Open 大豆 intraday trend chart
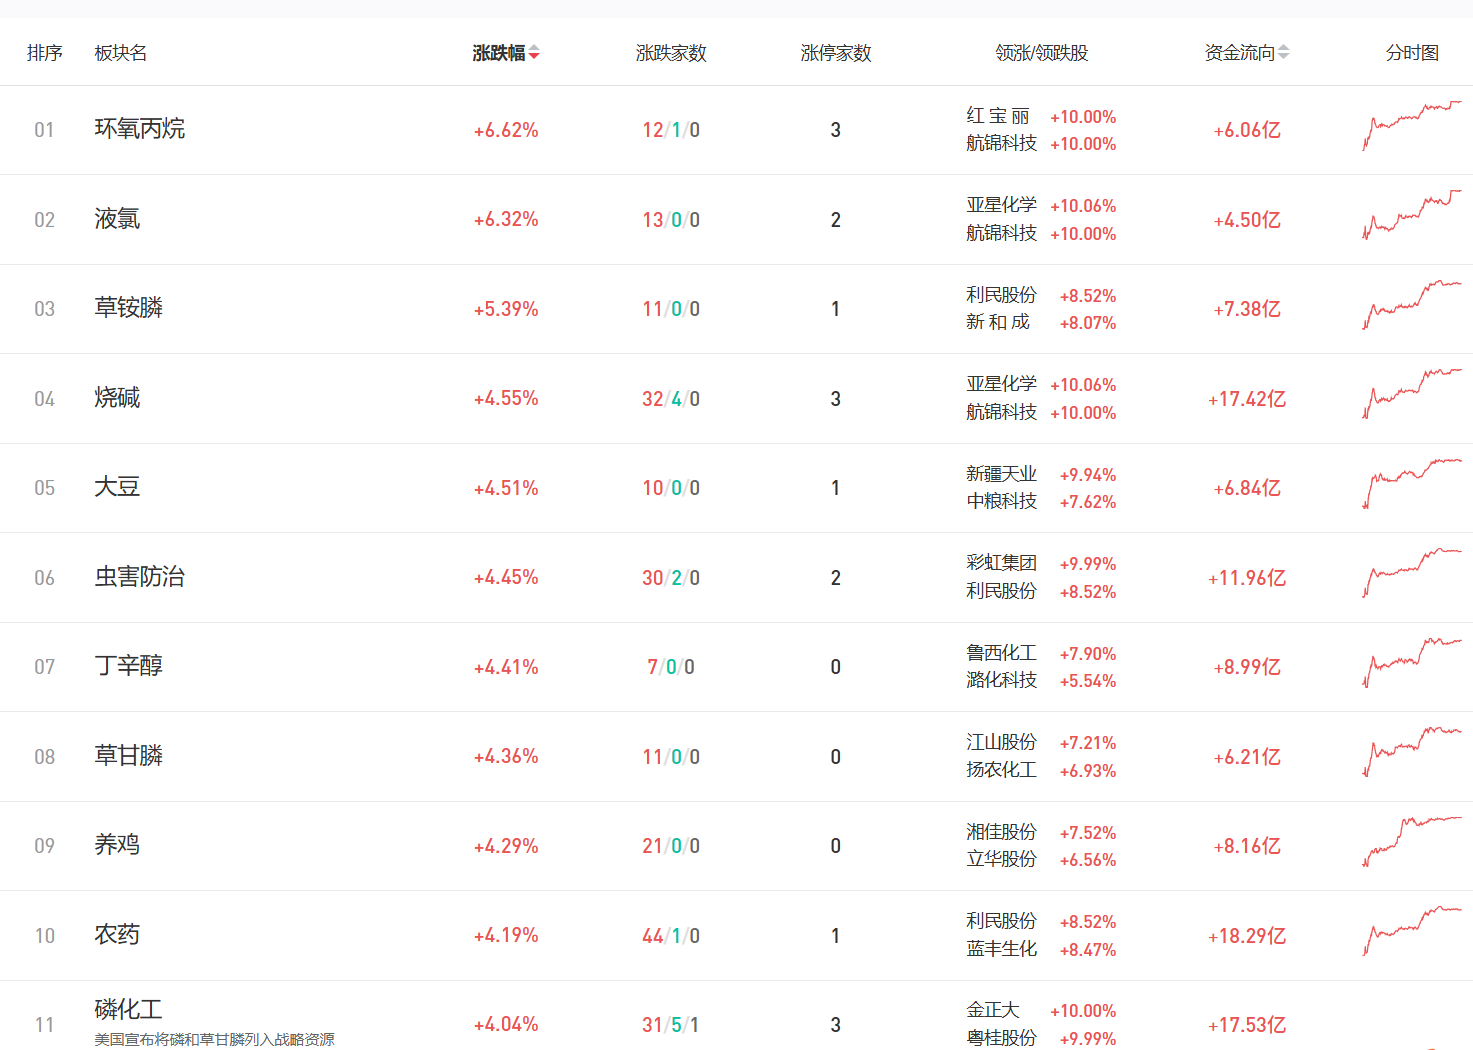The width and height of the screenshot is (1473, 1050). click(1411, 484)
